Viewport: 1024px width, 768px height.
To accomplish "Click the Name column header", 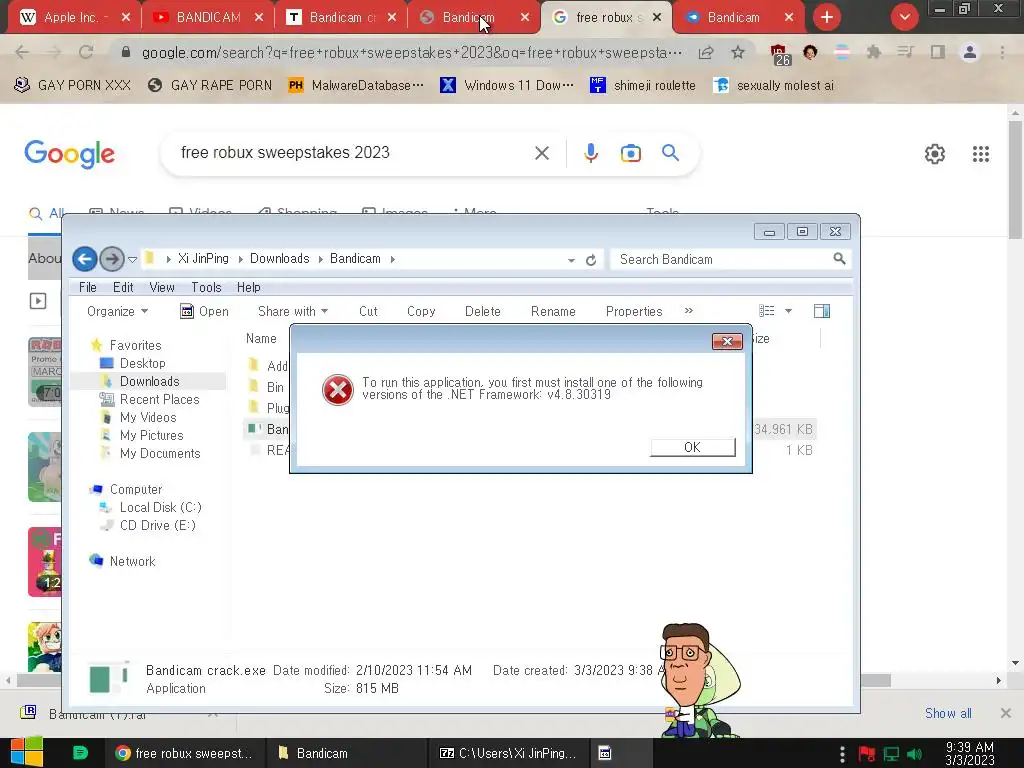I will point(261,338).
